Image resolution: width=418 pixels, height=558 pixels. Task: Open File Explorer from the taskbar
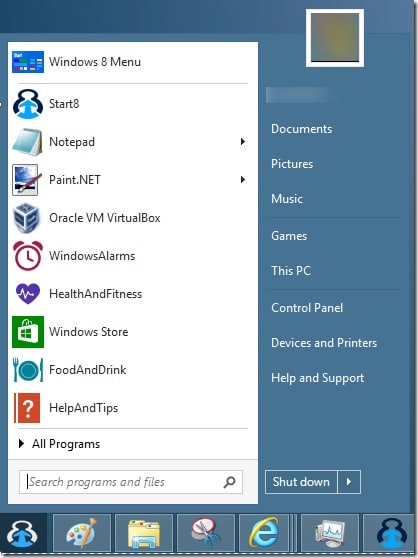coord(144,533)
